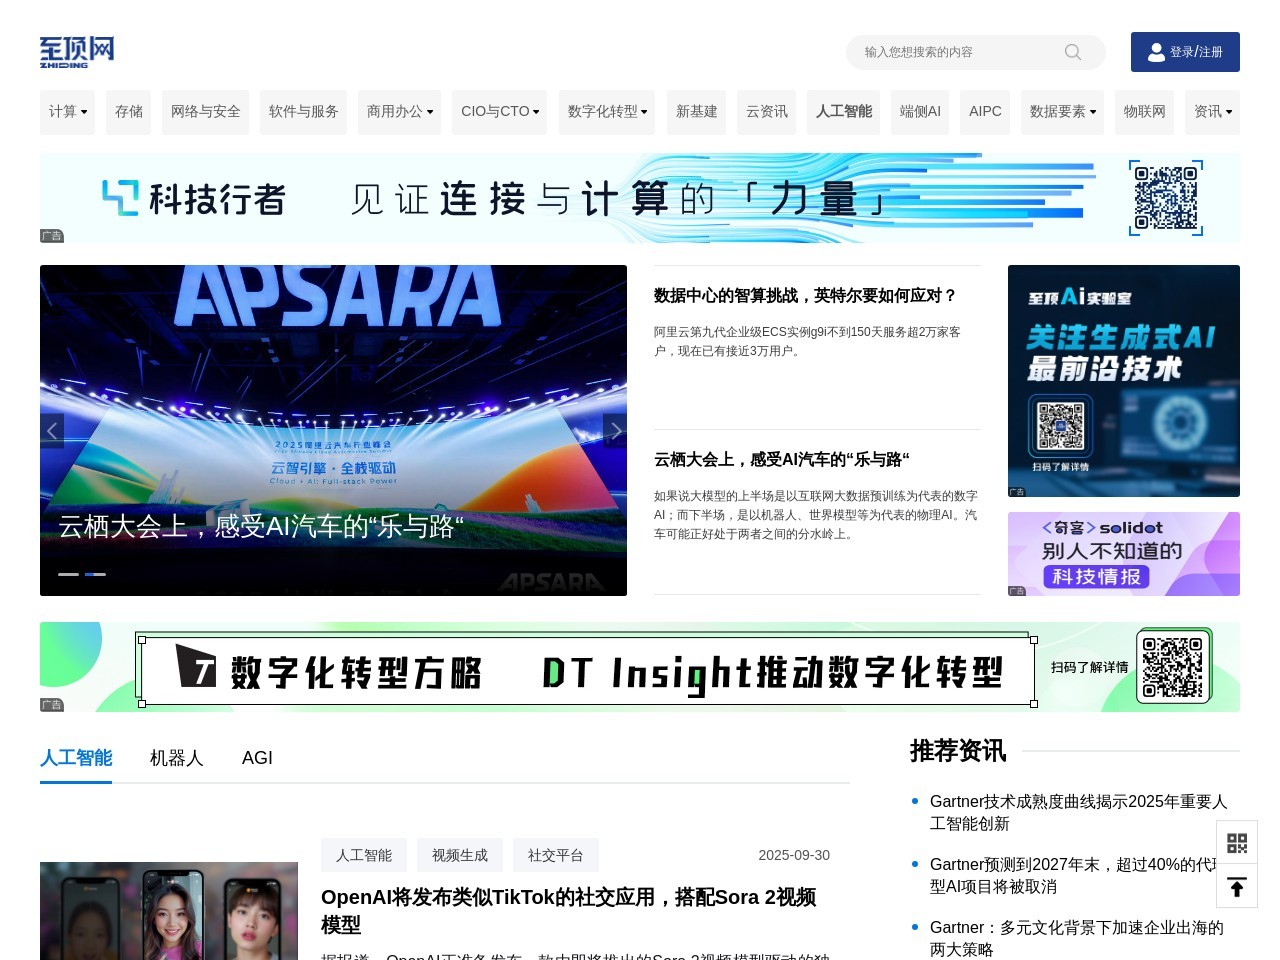Expand the 资讯 dropdown menu
1280x960 pixels.
coord(1212,112)
